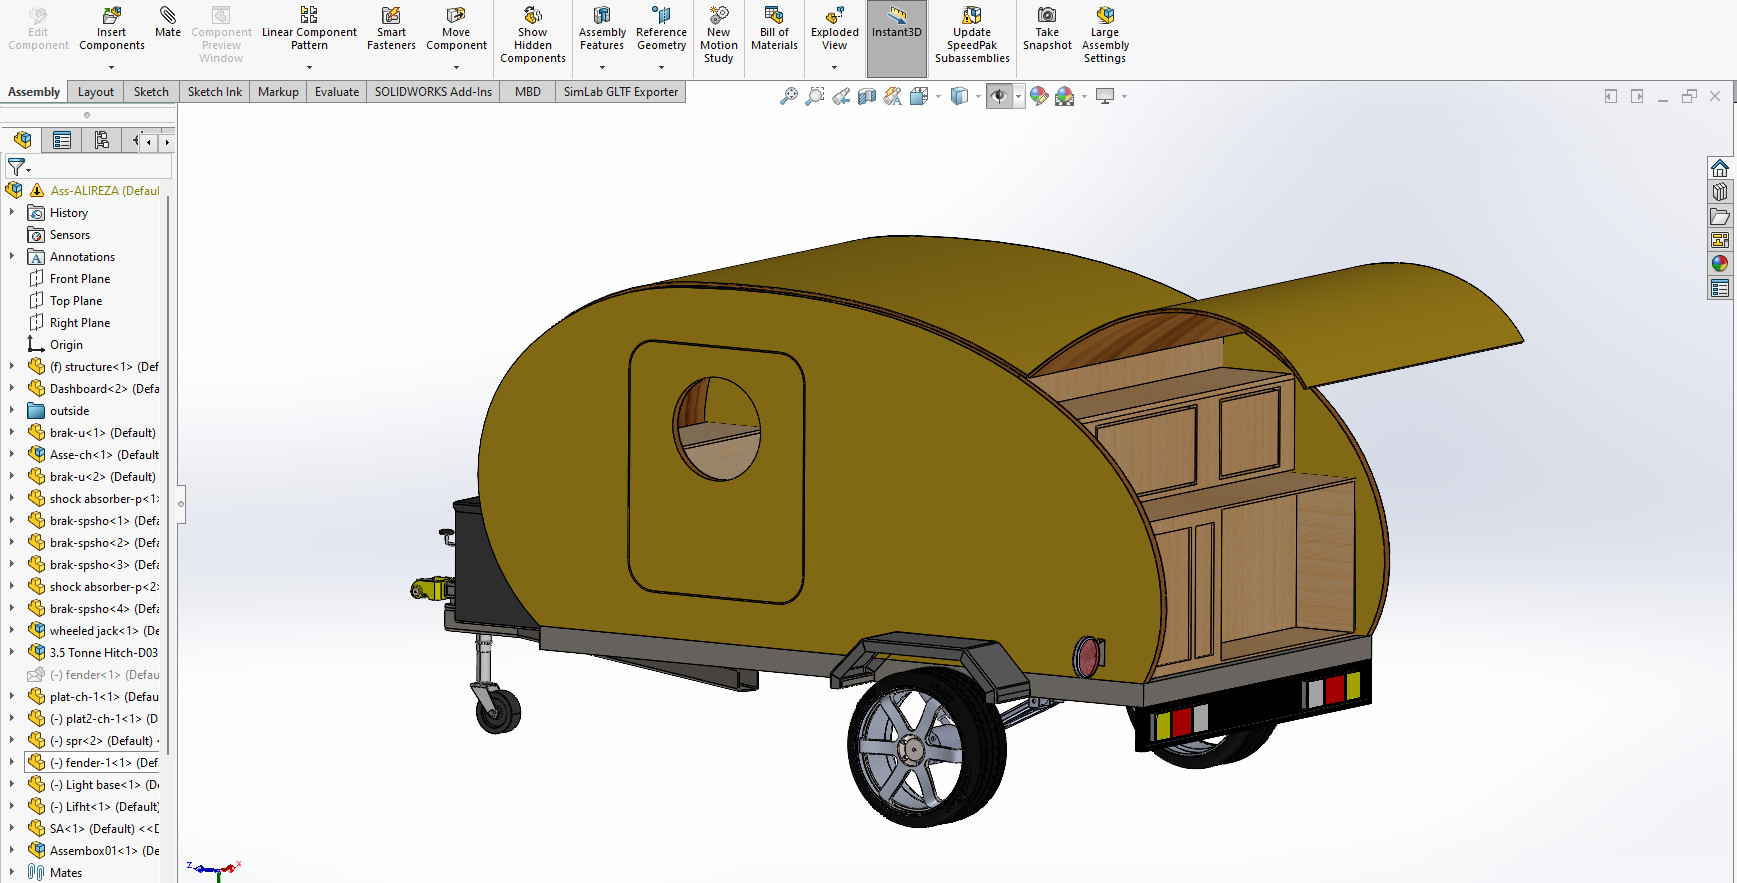
Task: Open PropertyManager panel tab
Action: [x=62, y=140]
